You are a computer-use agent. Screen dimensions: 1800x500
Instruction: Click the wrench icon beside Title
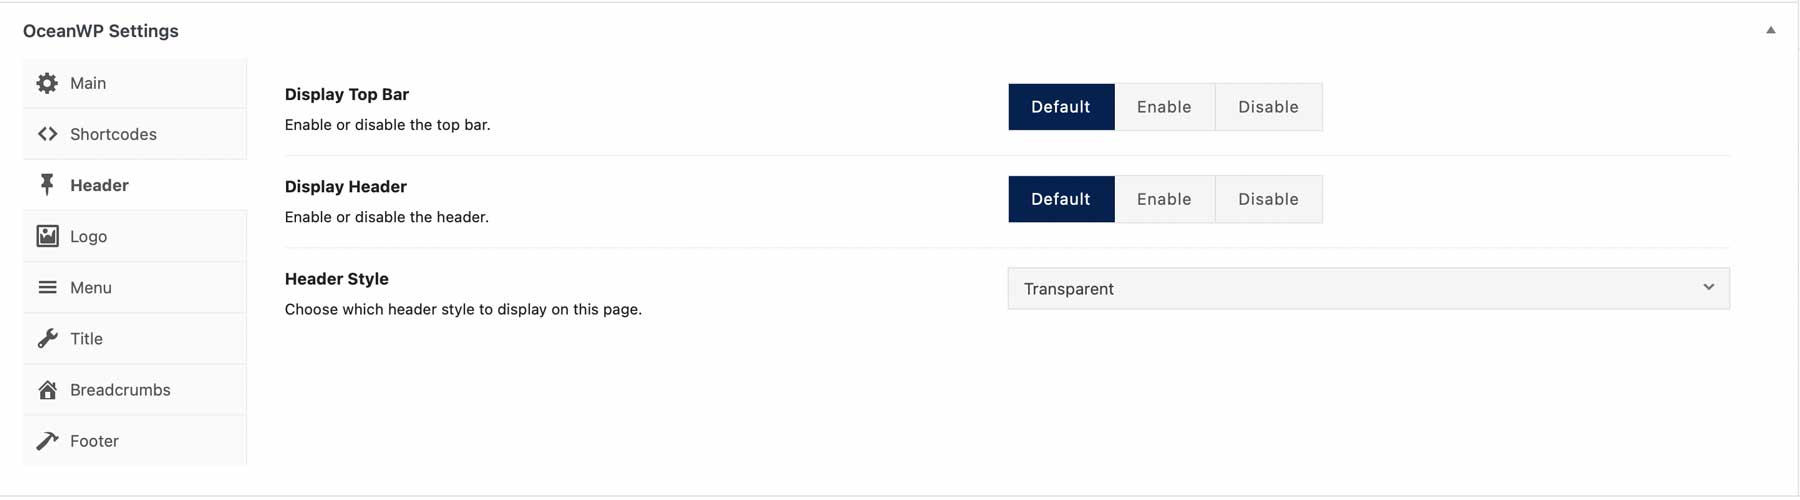(47, 338)
